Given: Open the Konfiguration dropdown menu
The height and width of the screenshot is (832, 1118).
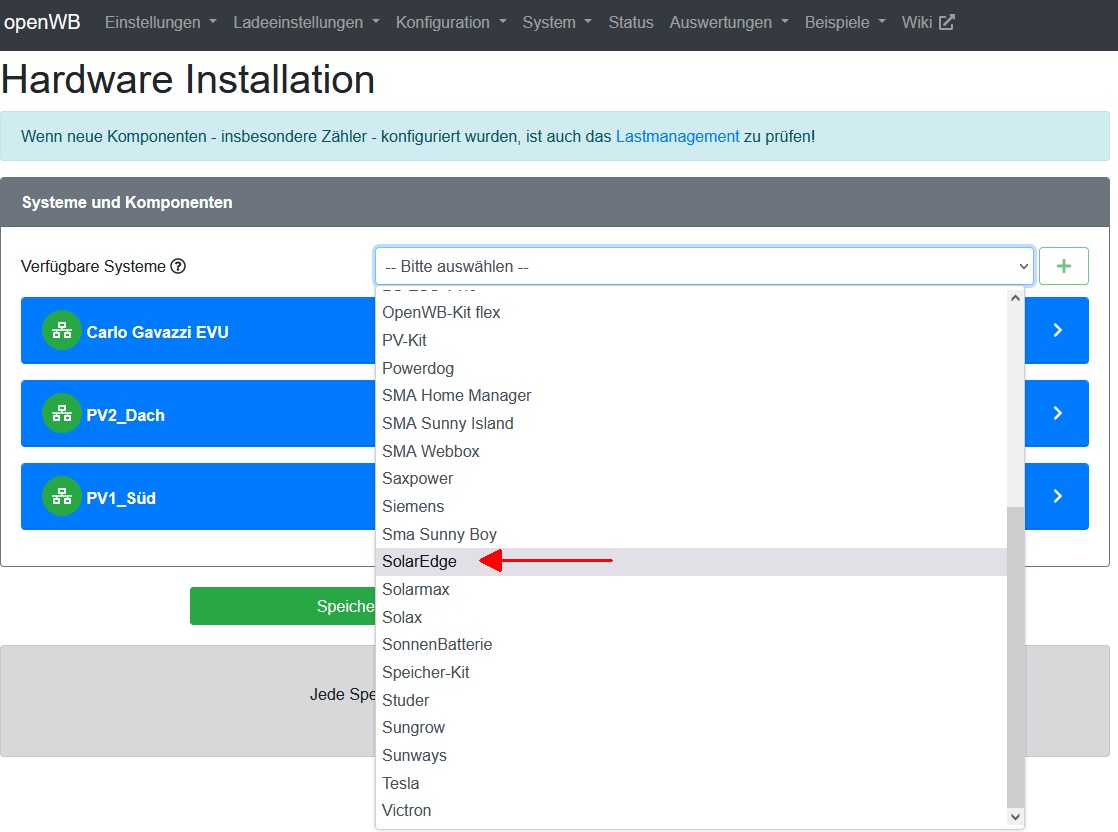Looking at the screenshot, I should (450, 22).
